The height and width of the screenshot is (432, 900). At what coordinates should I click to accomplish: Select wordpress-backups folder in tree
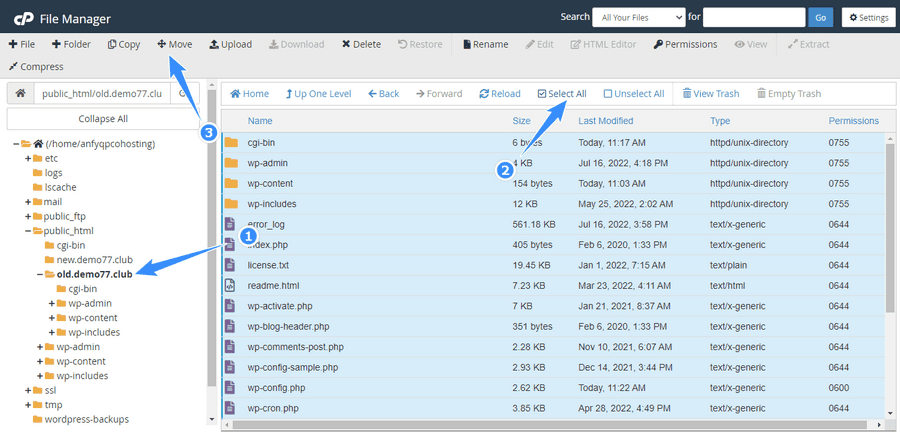87,419
